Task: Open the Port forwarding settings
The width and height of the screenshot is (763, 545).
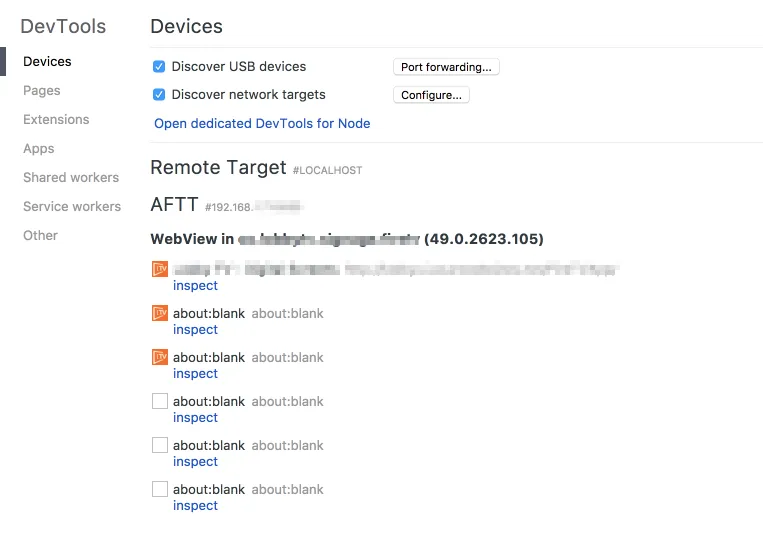Action: (x=445, y=67)
